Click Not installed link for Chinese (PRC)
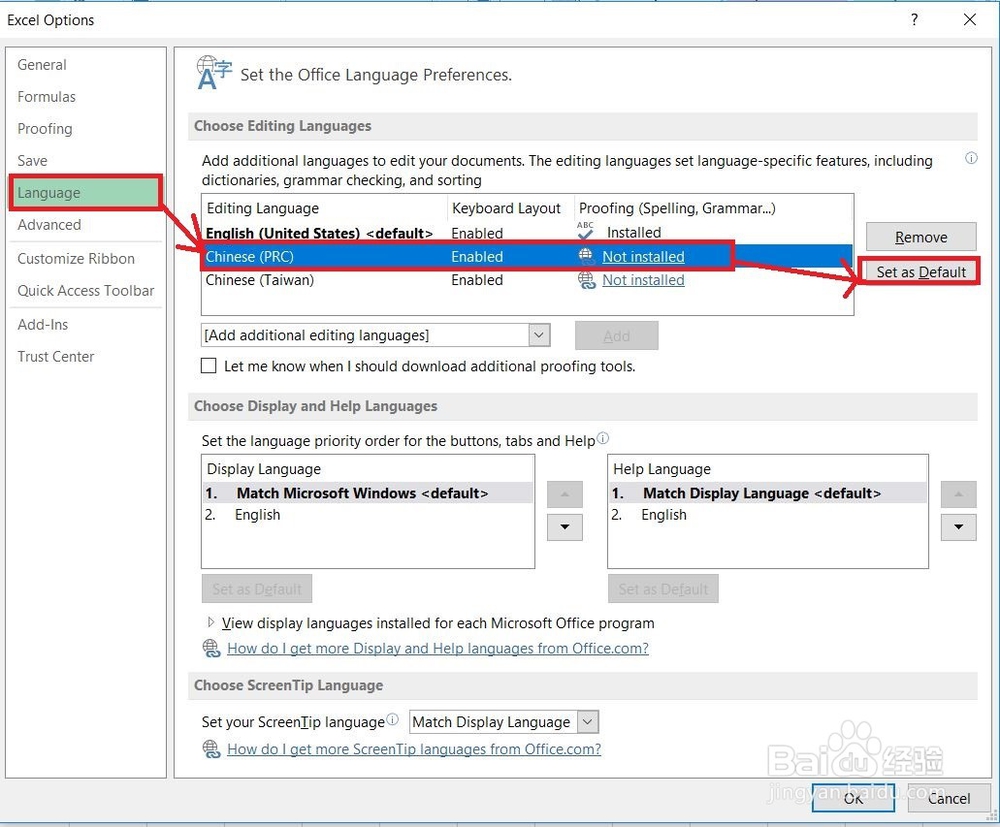 (643, 256)
